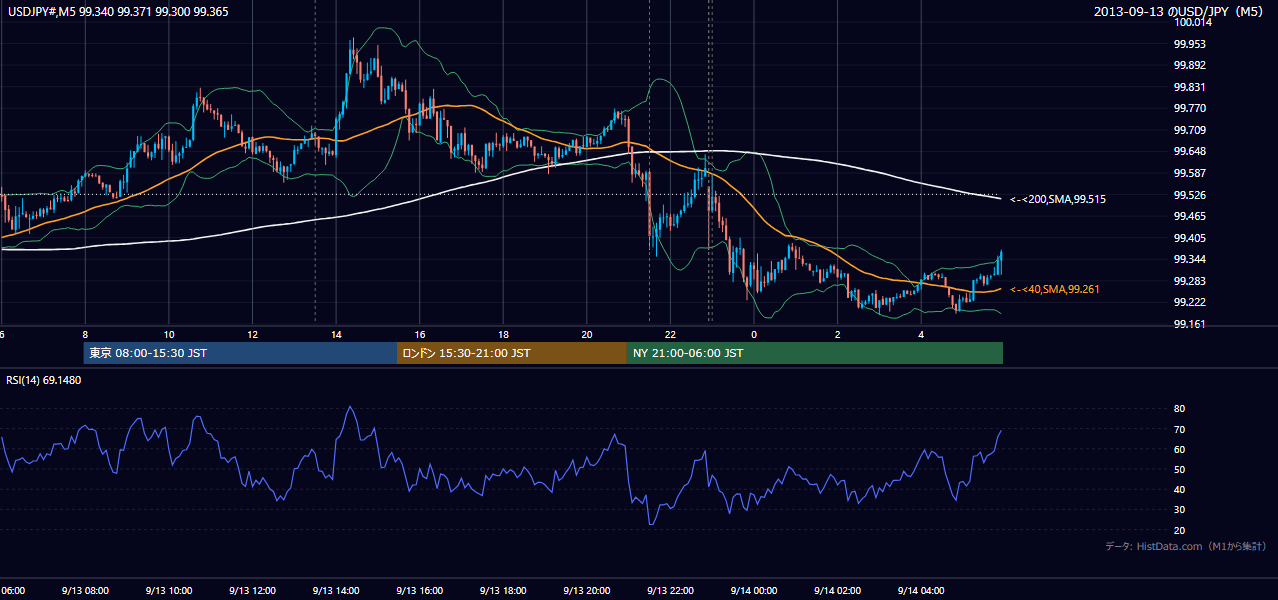Viewport: 1278px width, 600px height.
Task: Click the 9/14 04:00 time label
Action: coord(921,591)
